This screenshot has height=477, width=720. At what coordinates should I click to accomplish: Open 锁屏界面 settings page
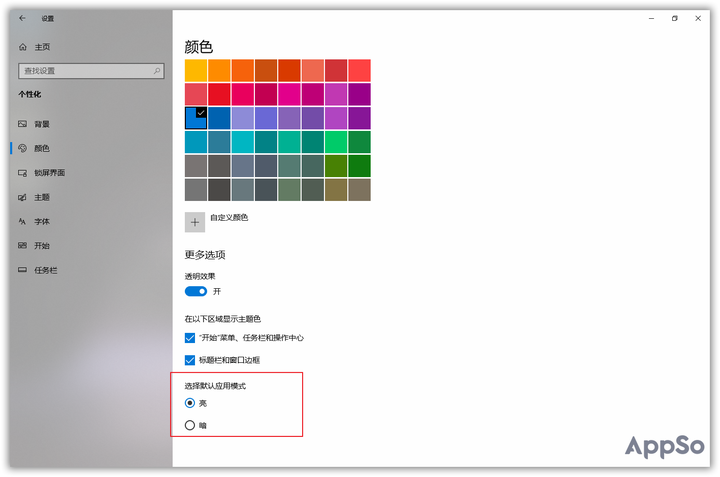pyautogui.click(x=50, y=173)
